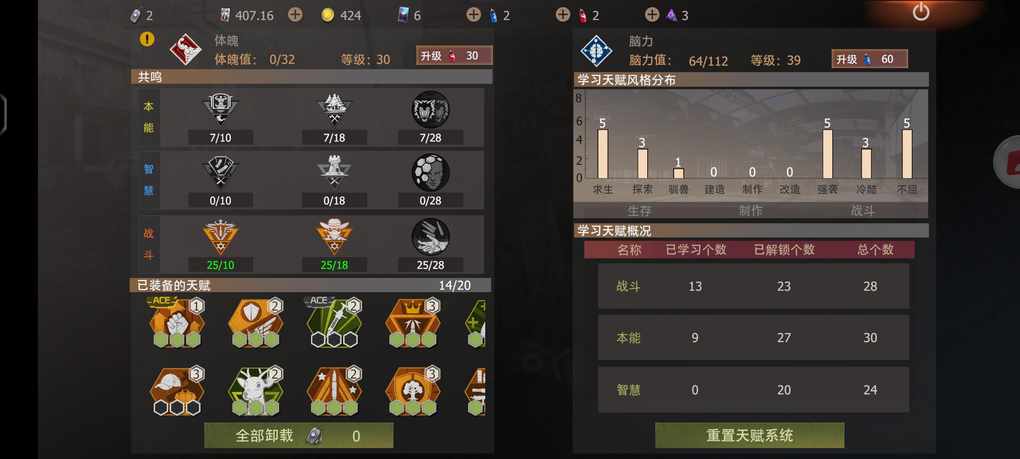Add more blue potions with plus button
Screen dimensions: 1020x459
click(x=474, y=14)
